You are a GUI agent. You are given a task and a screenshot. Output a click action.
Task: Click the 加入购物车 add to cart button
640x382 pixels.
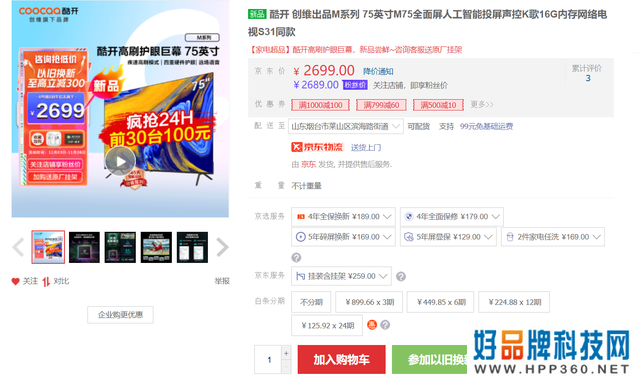342,360
